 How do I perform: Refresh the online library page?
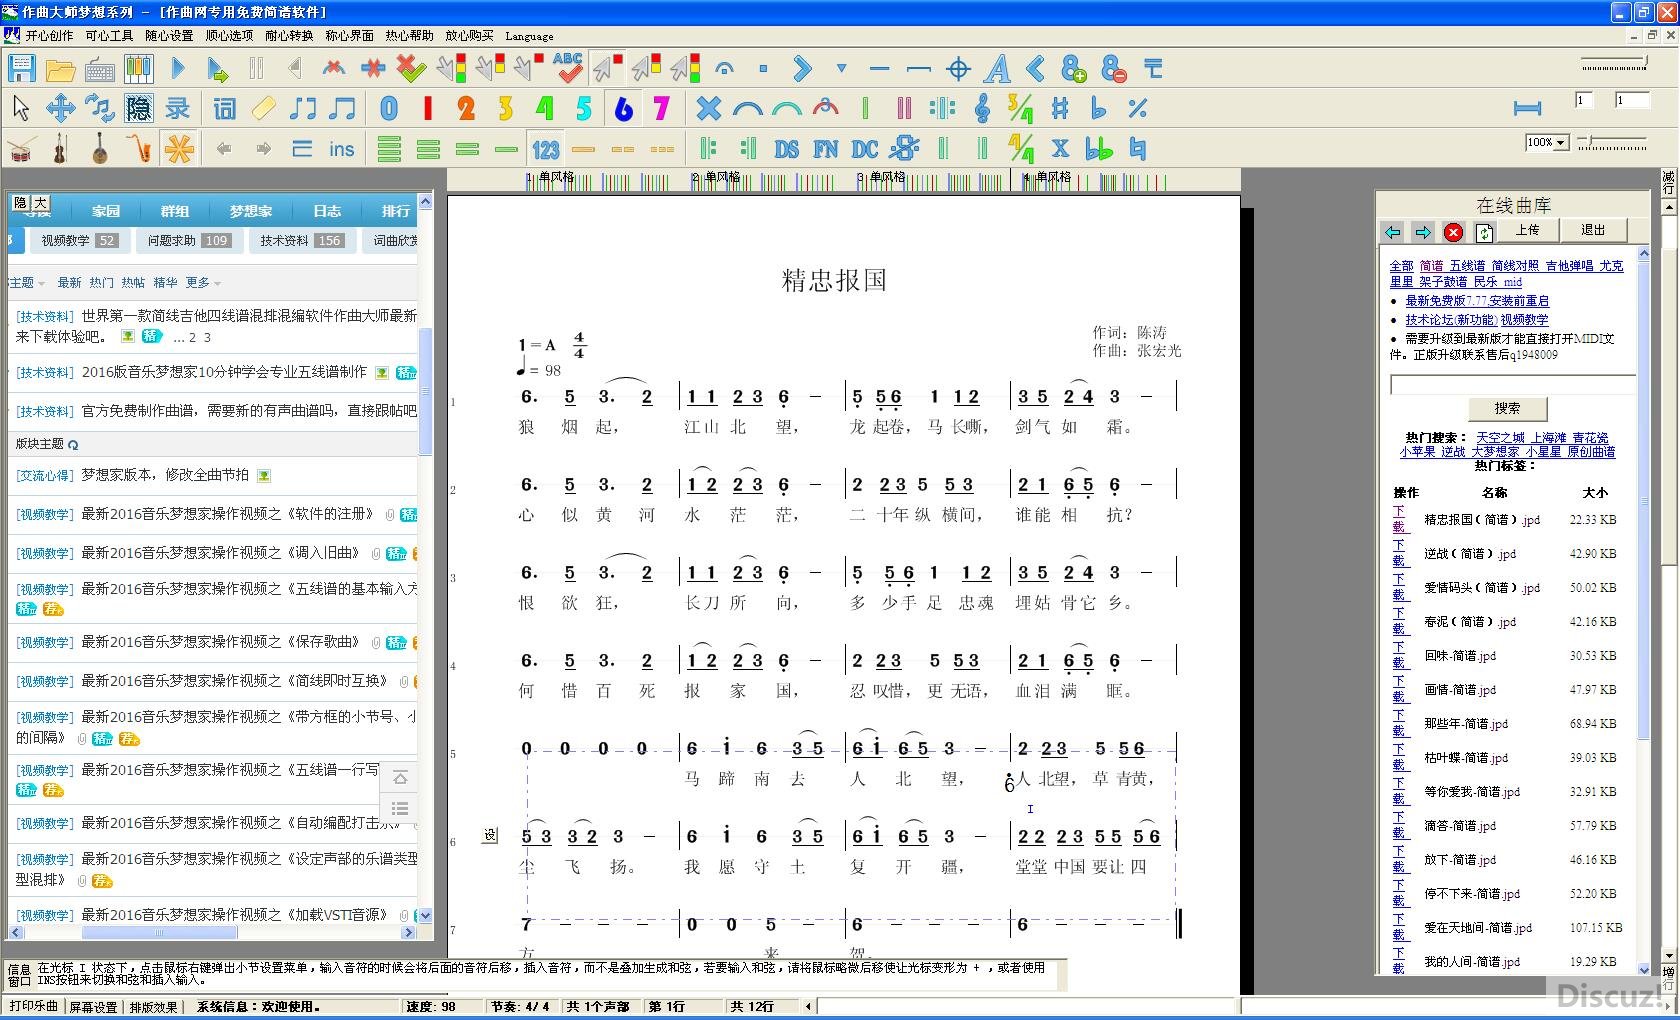point(1484,232)
